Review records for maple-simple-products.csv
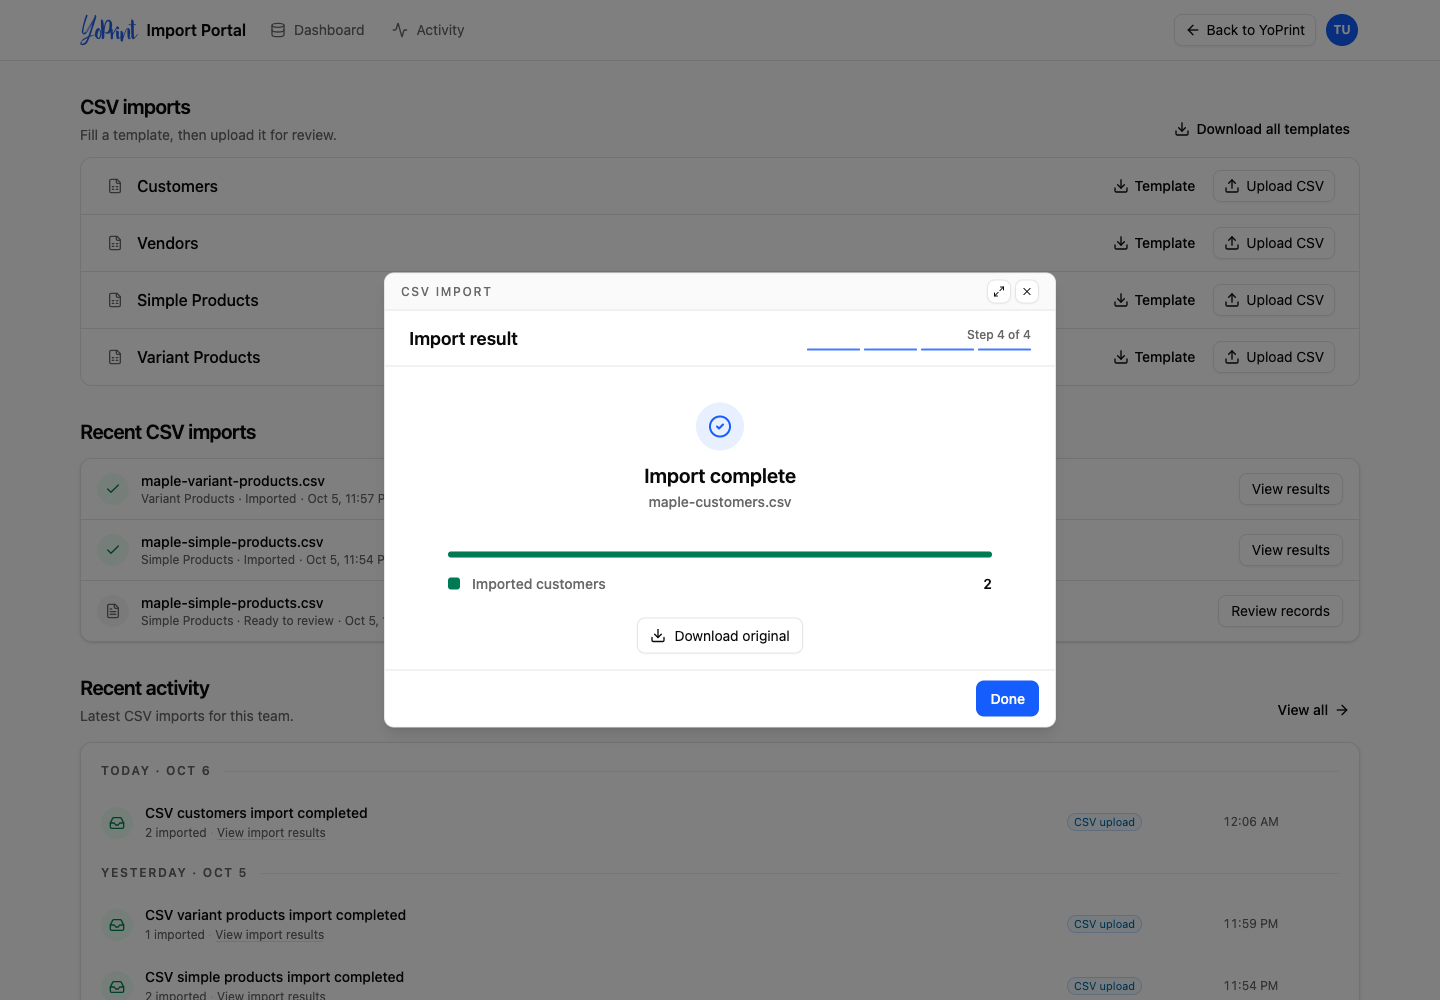Screen dimensions: 1440x1000 1280,611
